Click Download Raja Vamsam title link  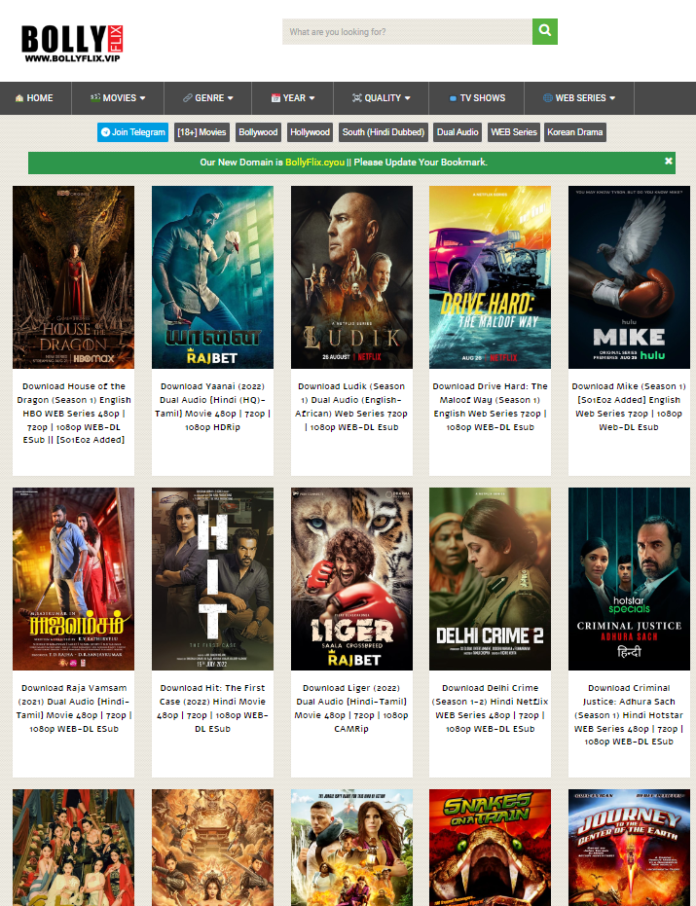point(74,708)
